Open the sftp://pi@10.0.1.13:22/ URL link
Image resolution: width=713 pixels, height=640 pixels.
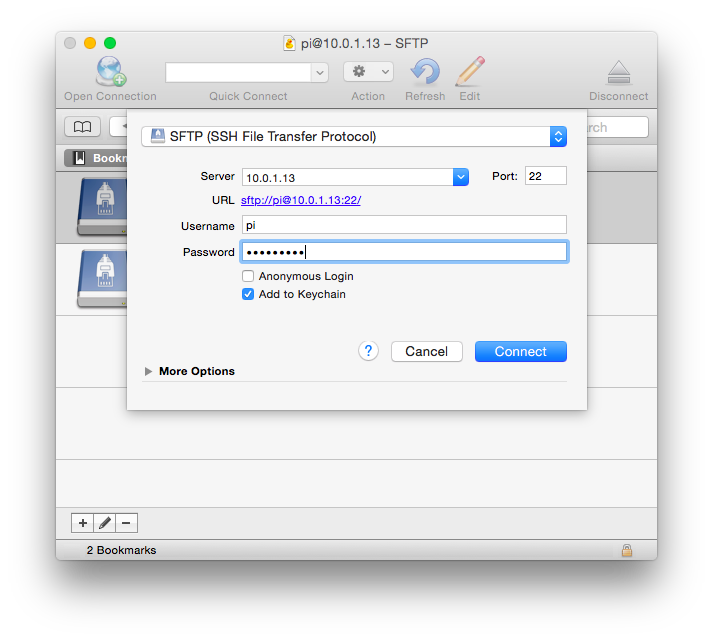[x=301, y=200]
